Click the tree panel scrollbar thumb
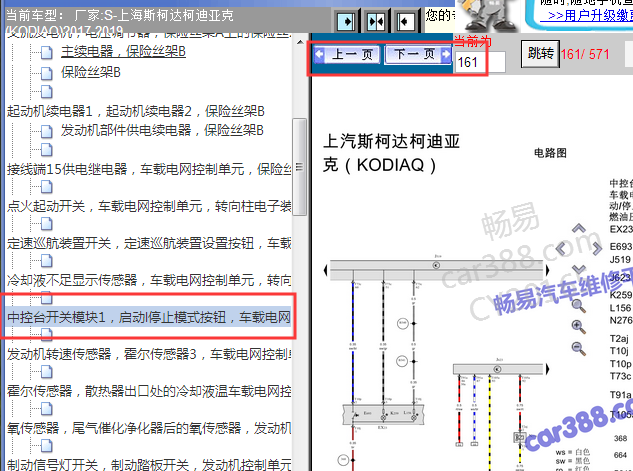This screenshot has height=471, width=633. click(299, 167)
